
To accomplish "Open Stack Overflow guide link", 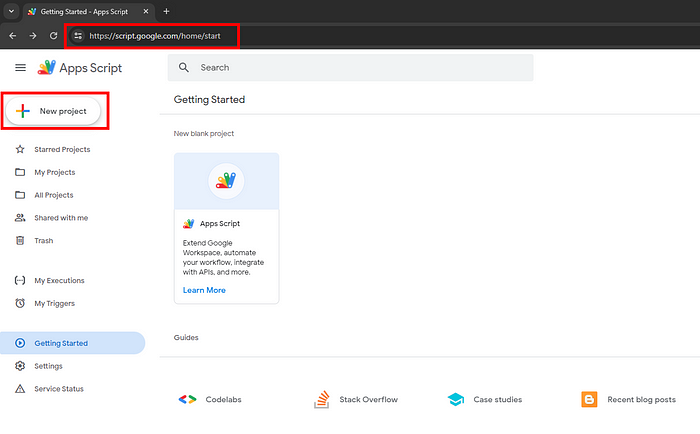I will [x=368, y=400].
